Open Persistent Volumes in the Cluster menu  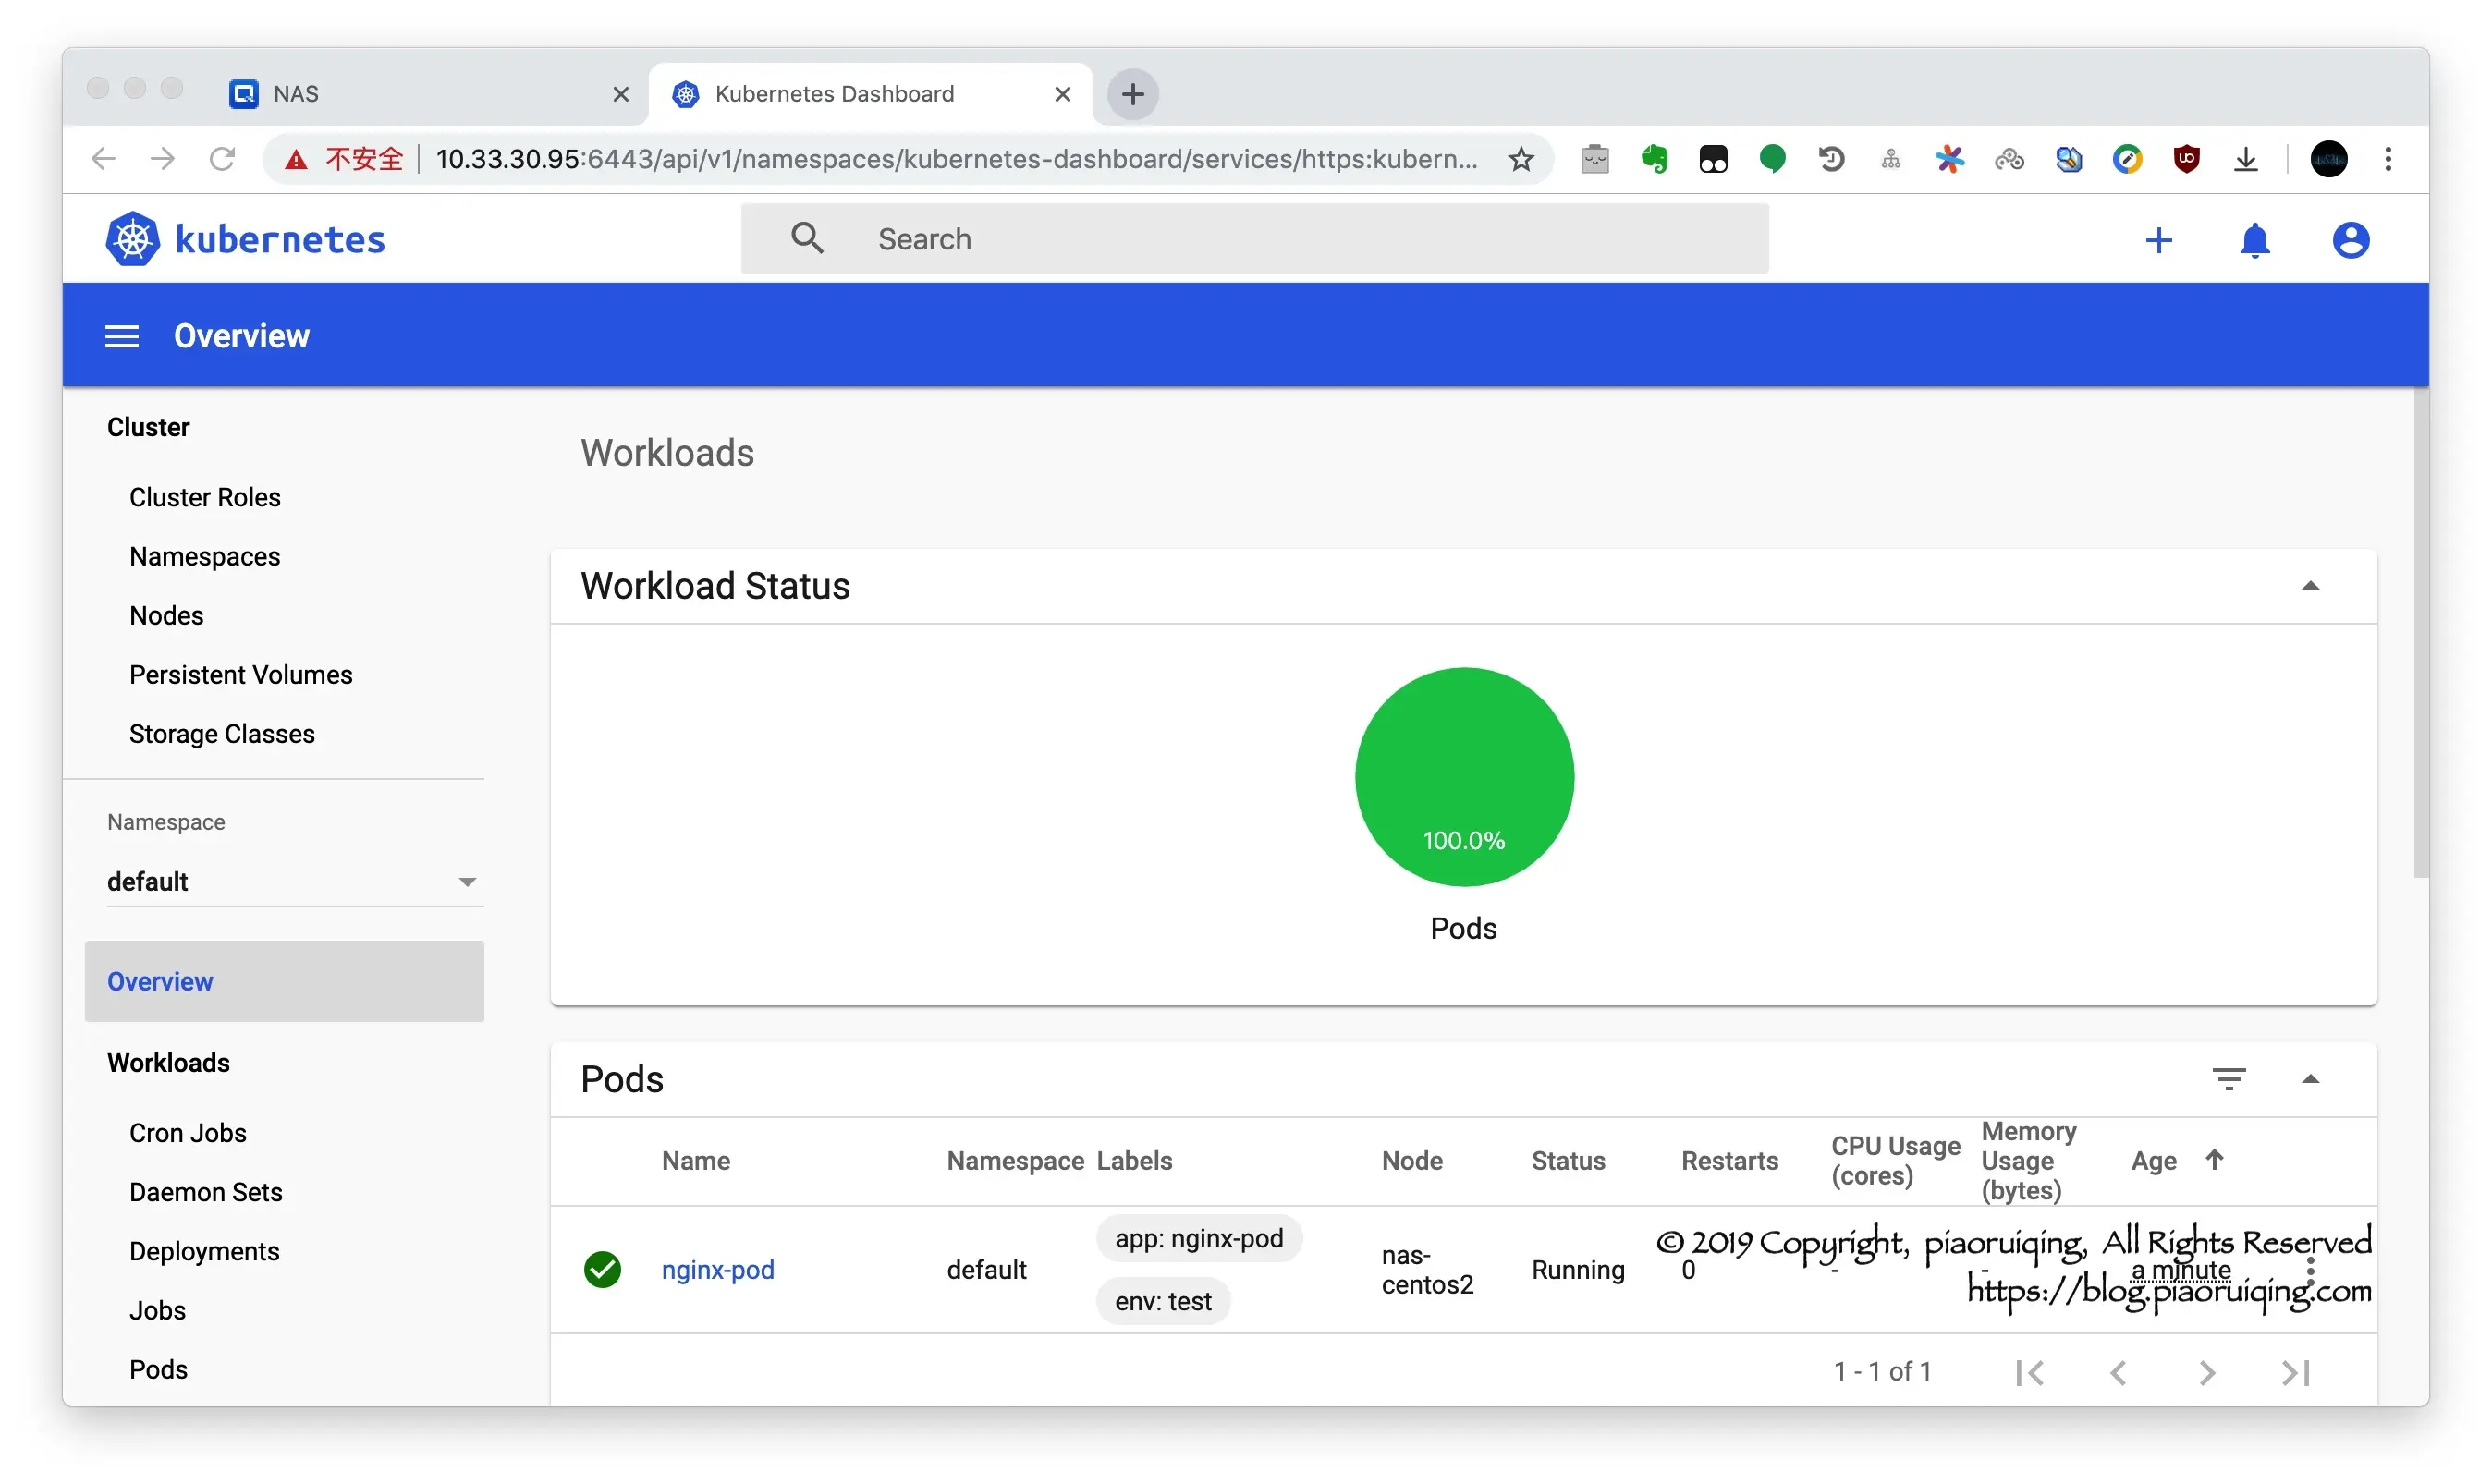tap(240, 675)
